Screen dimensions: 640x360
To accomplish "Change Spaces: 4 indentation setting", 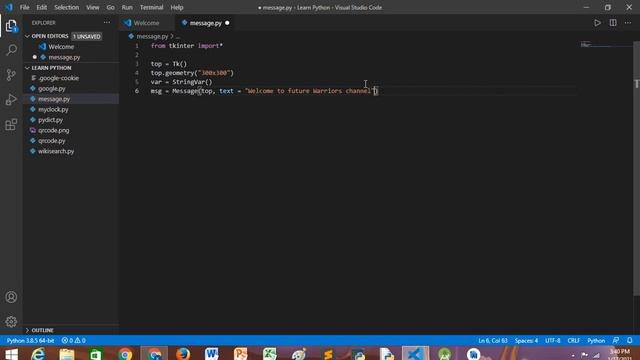I will (526, 340).
